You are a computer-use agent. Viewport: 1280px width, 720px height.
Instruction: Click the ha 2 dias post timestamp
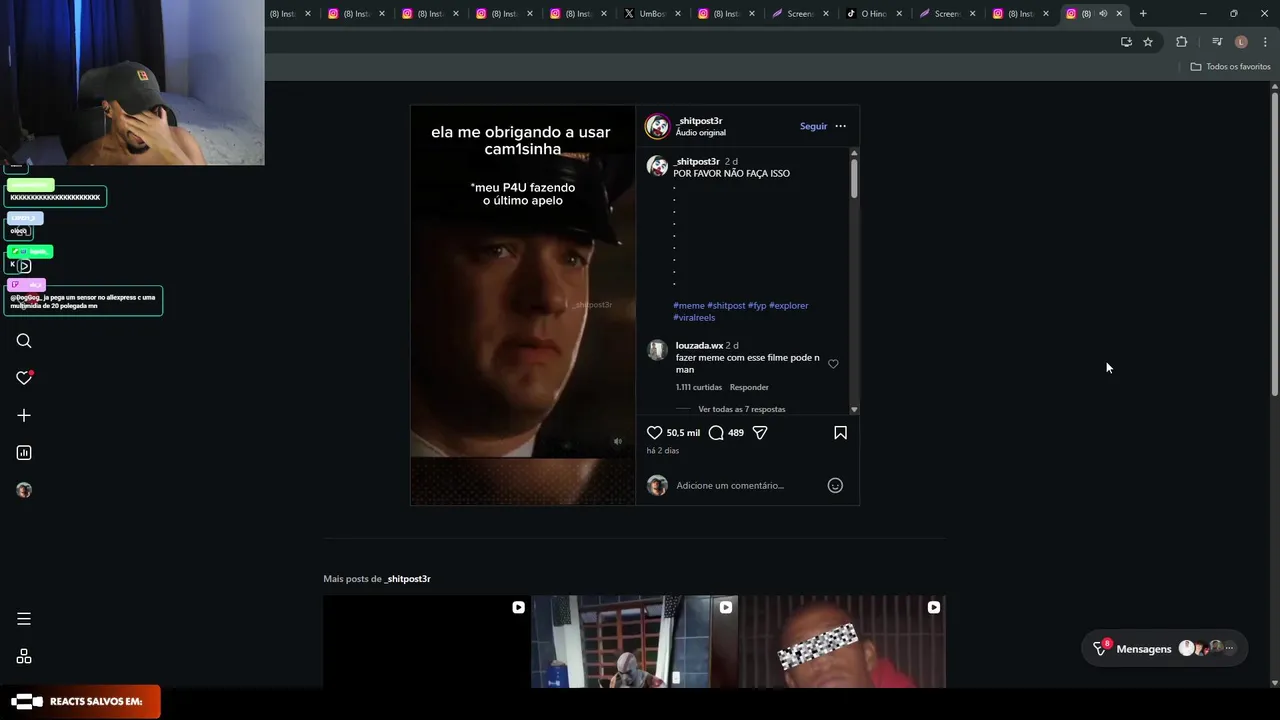coord(662,451)
